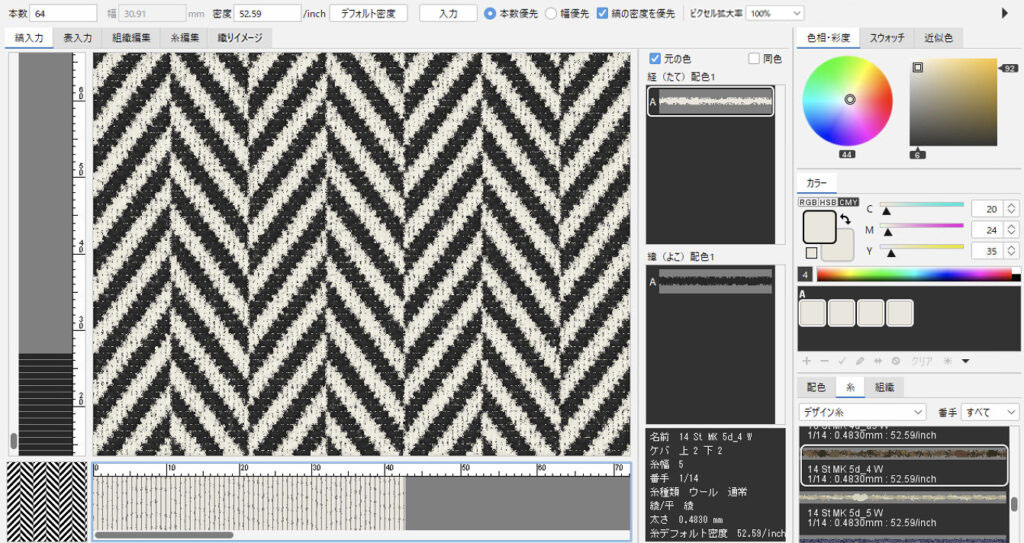Enable the 同色 checkbox
Viewport: 1024px width, 543px height.
(x=755, y=59)
